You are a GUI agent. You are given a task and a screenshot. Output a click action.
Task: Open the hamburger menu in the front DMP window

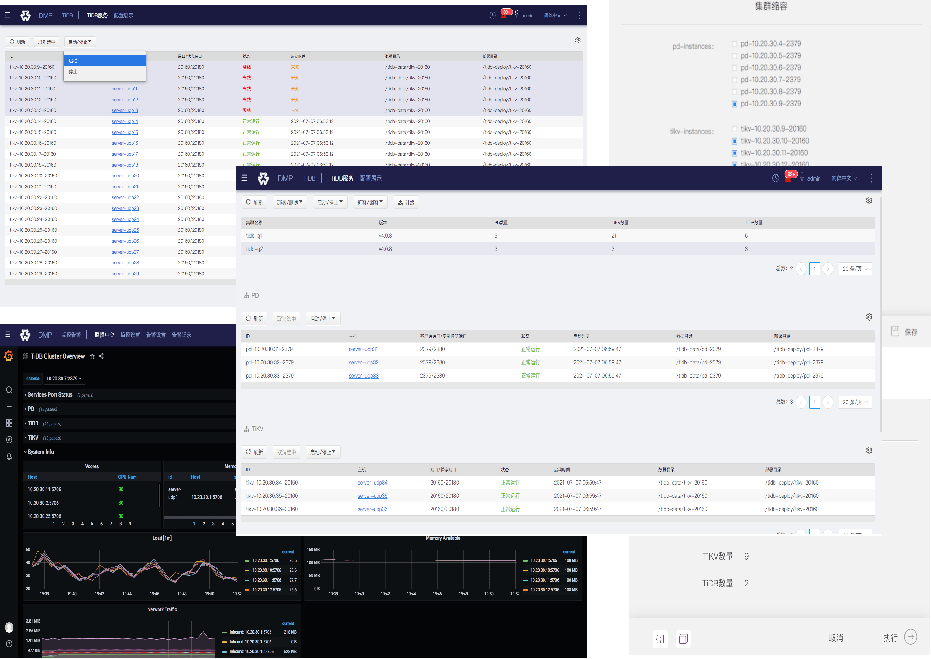246,178
